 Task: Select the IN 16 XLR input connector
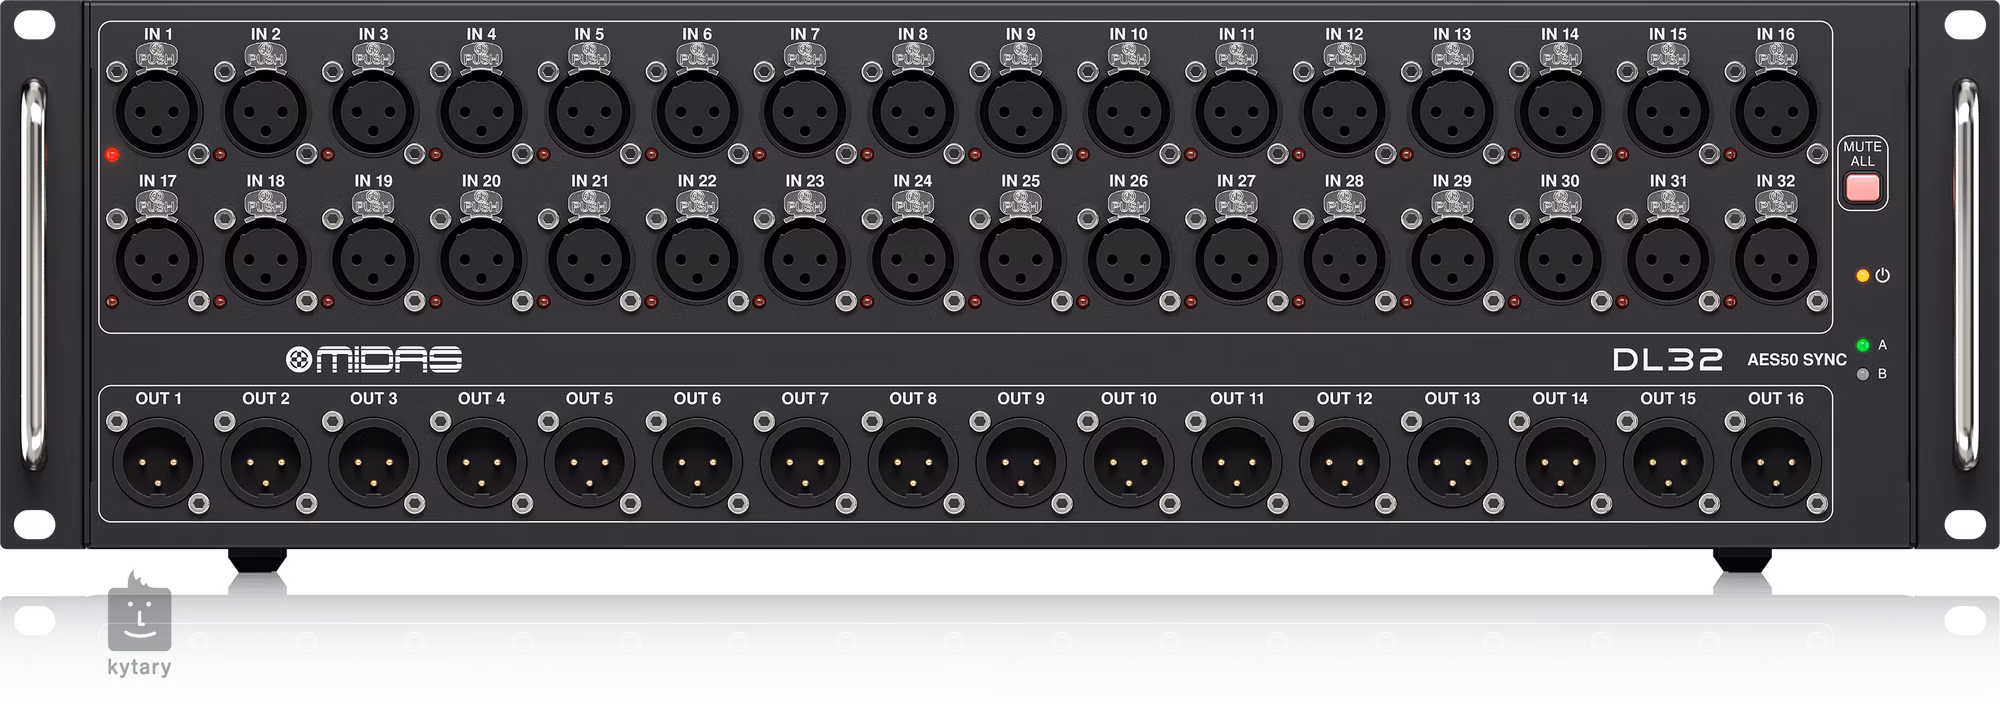click(1776, 112)
